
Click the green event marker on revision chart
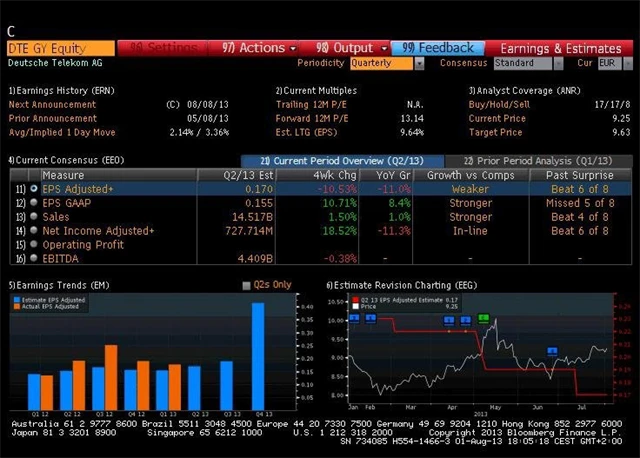pos(484,318)
